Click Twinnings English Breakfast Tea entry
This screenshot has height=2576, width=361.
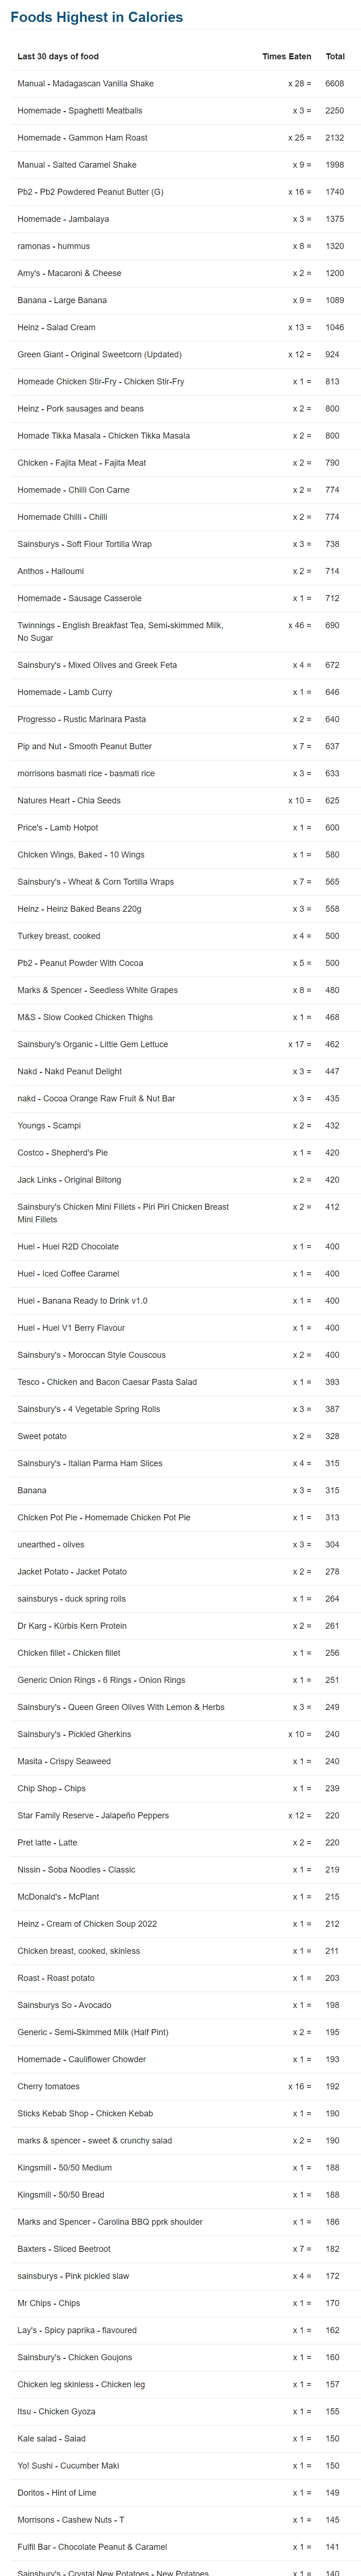pos(180,631)
